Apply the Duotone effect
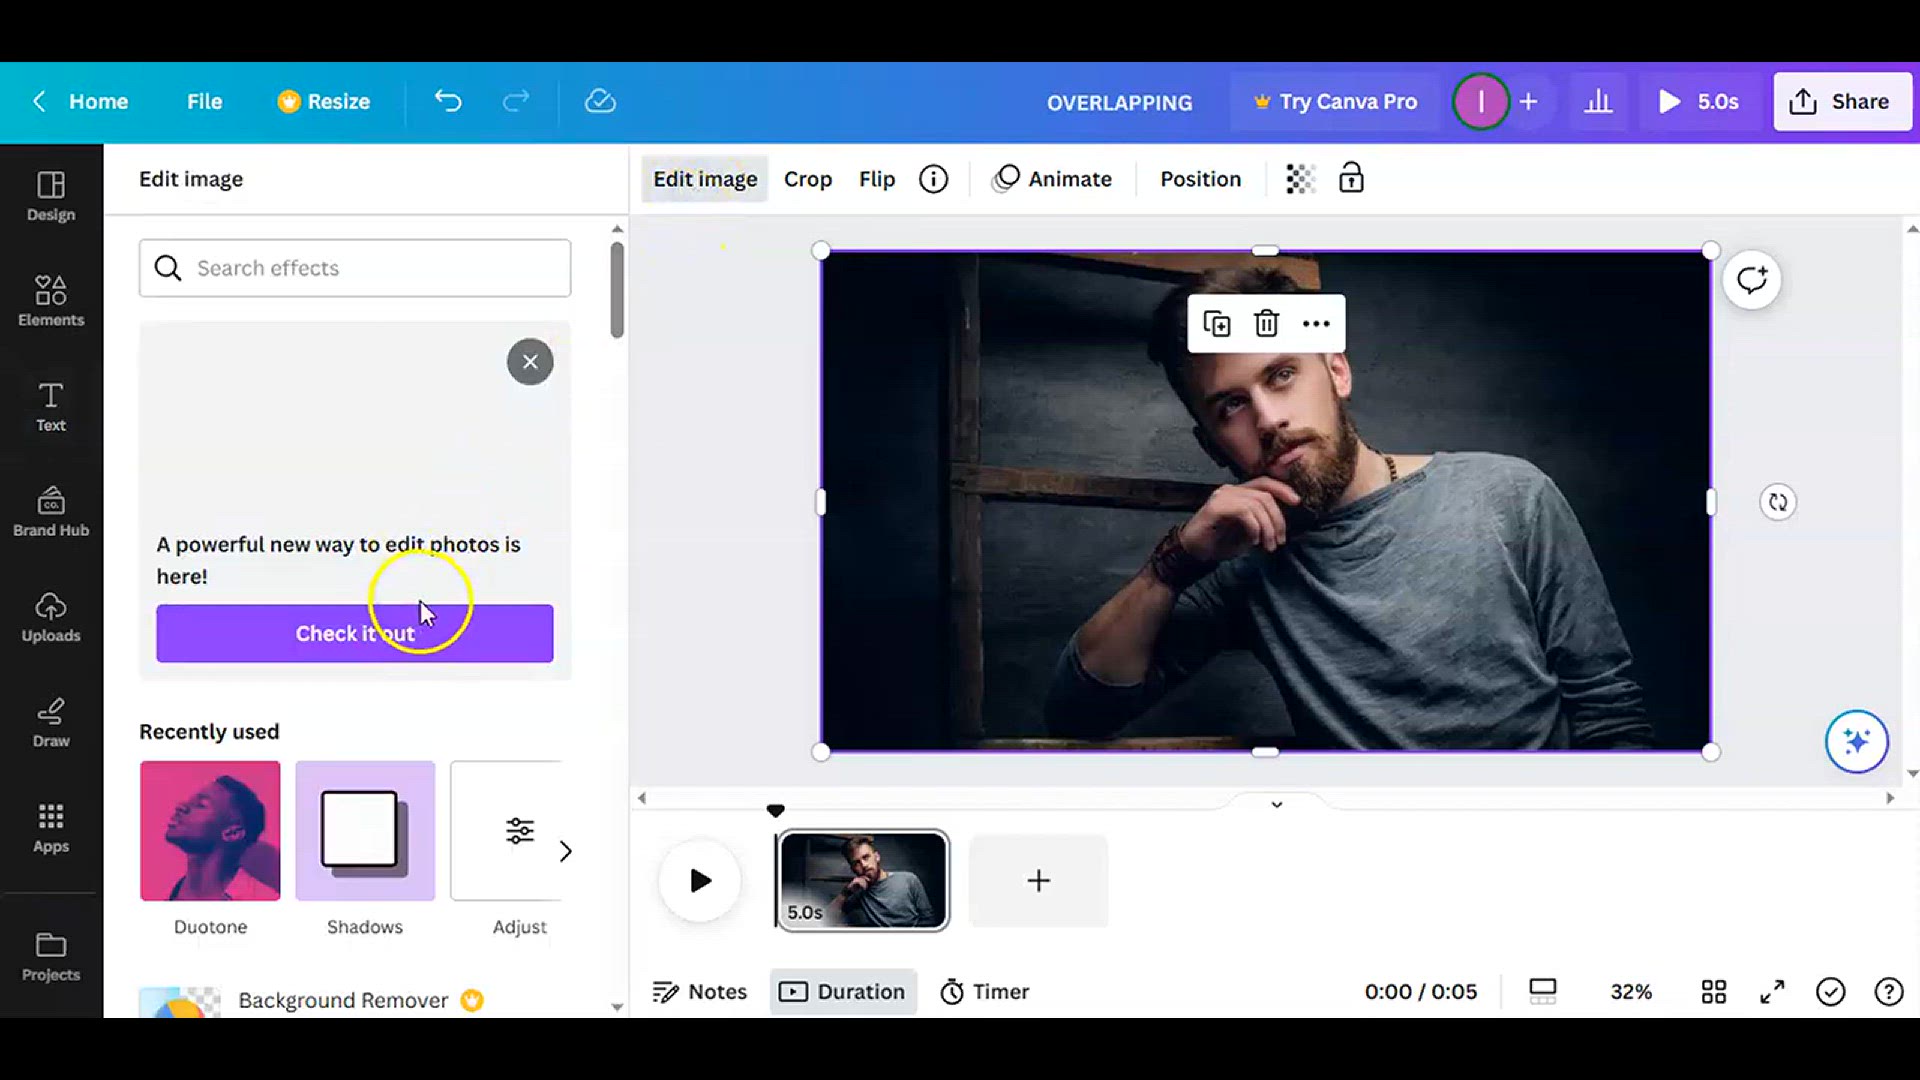1920x1080 pixels. pos(210,831)
